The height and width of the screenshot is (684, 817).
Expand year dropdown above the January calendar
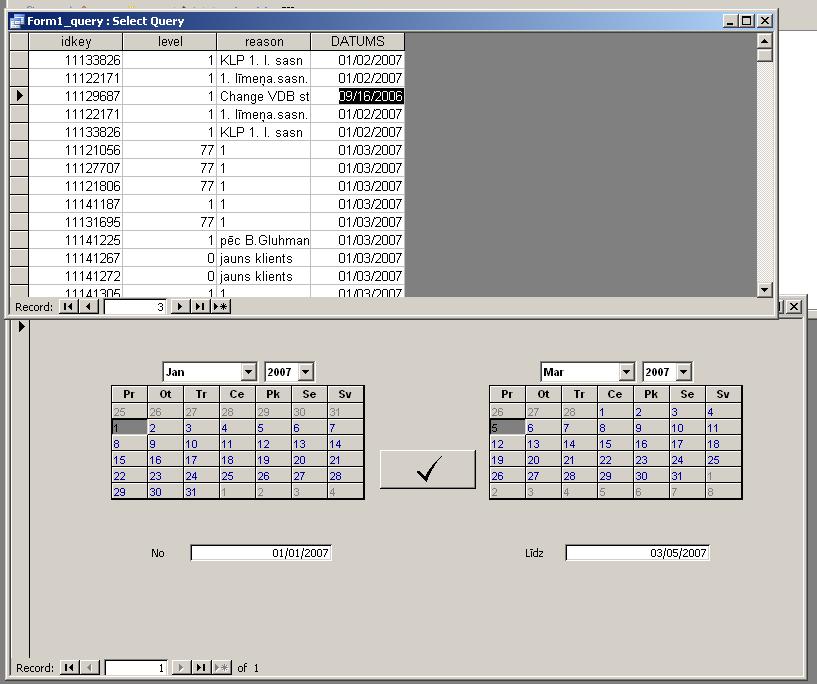306,372
